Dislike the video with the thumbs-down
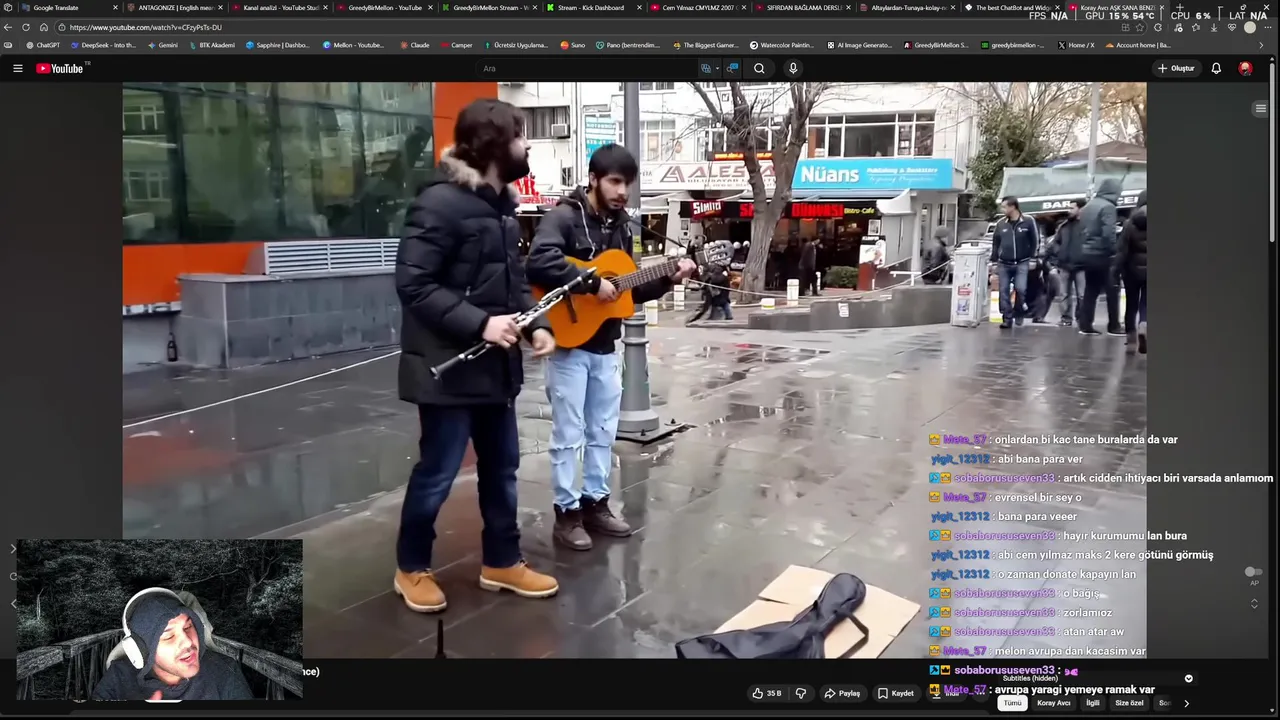Image resolution: width=1280 pixels, height=720 pixels. [x=800, y=693]
